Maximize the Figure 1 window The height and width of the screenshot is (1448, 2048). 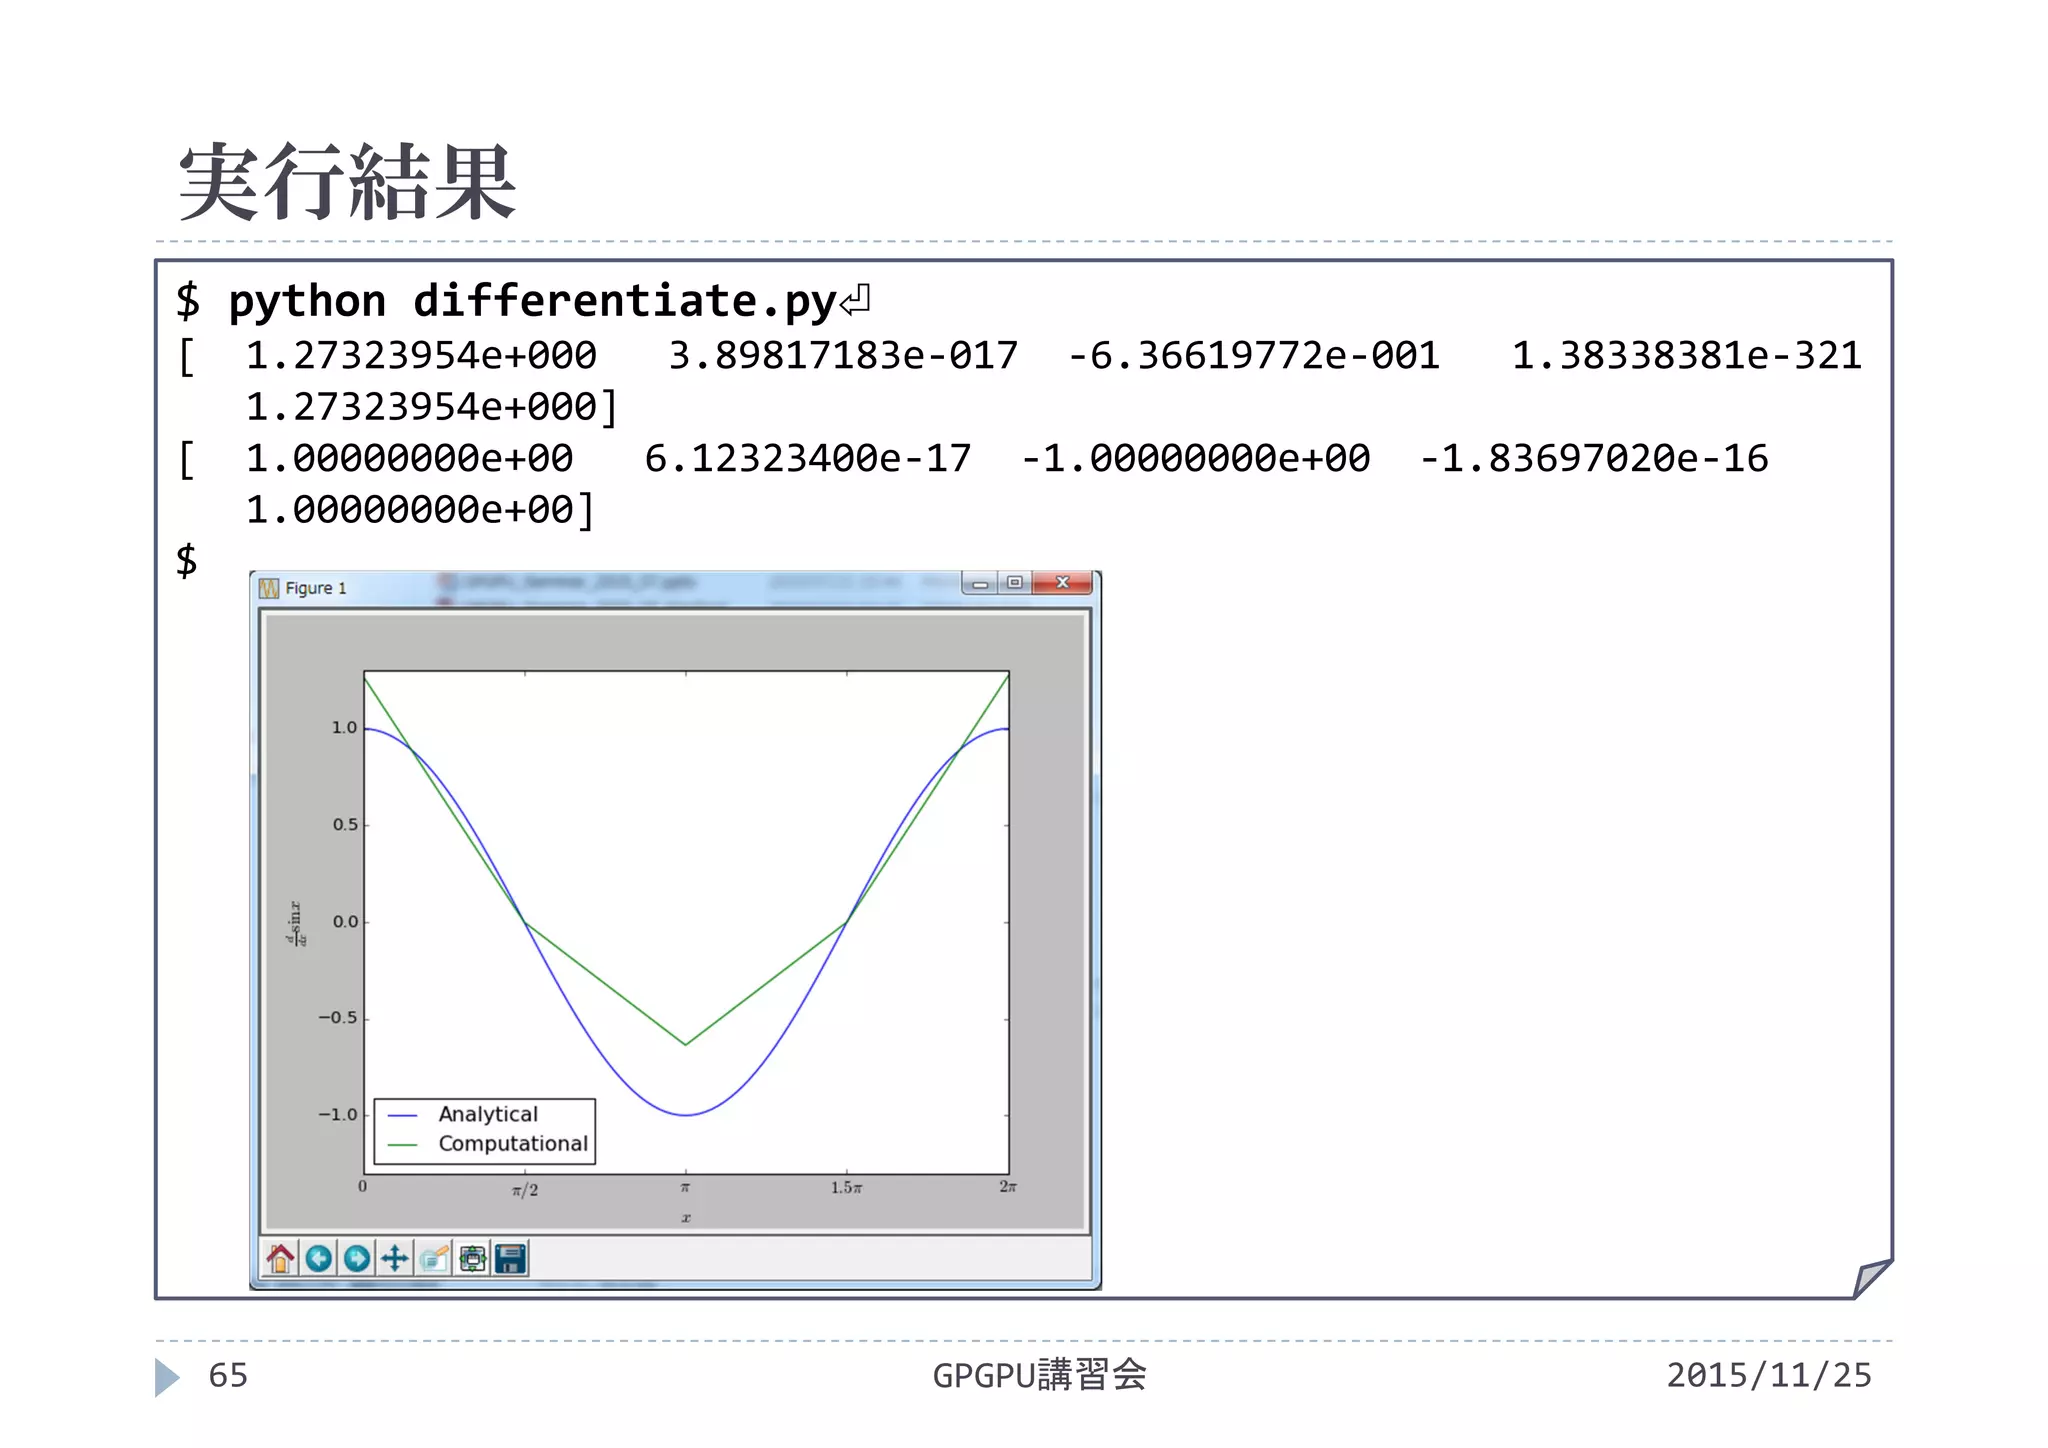click(x=1015, y=583)
